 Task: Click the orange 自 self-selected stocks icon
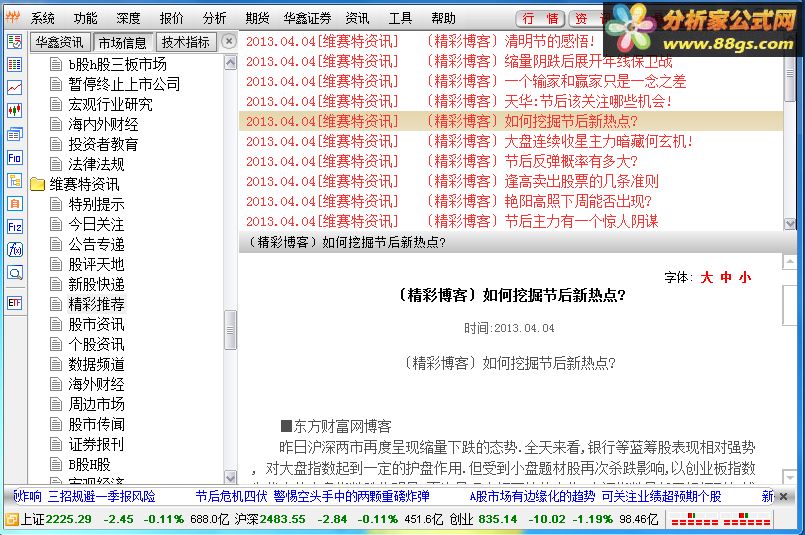point(14,204)
